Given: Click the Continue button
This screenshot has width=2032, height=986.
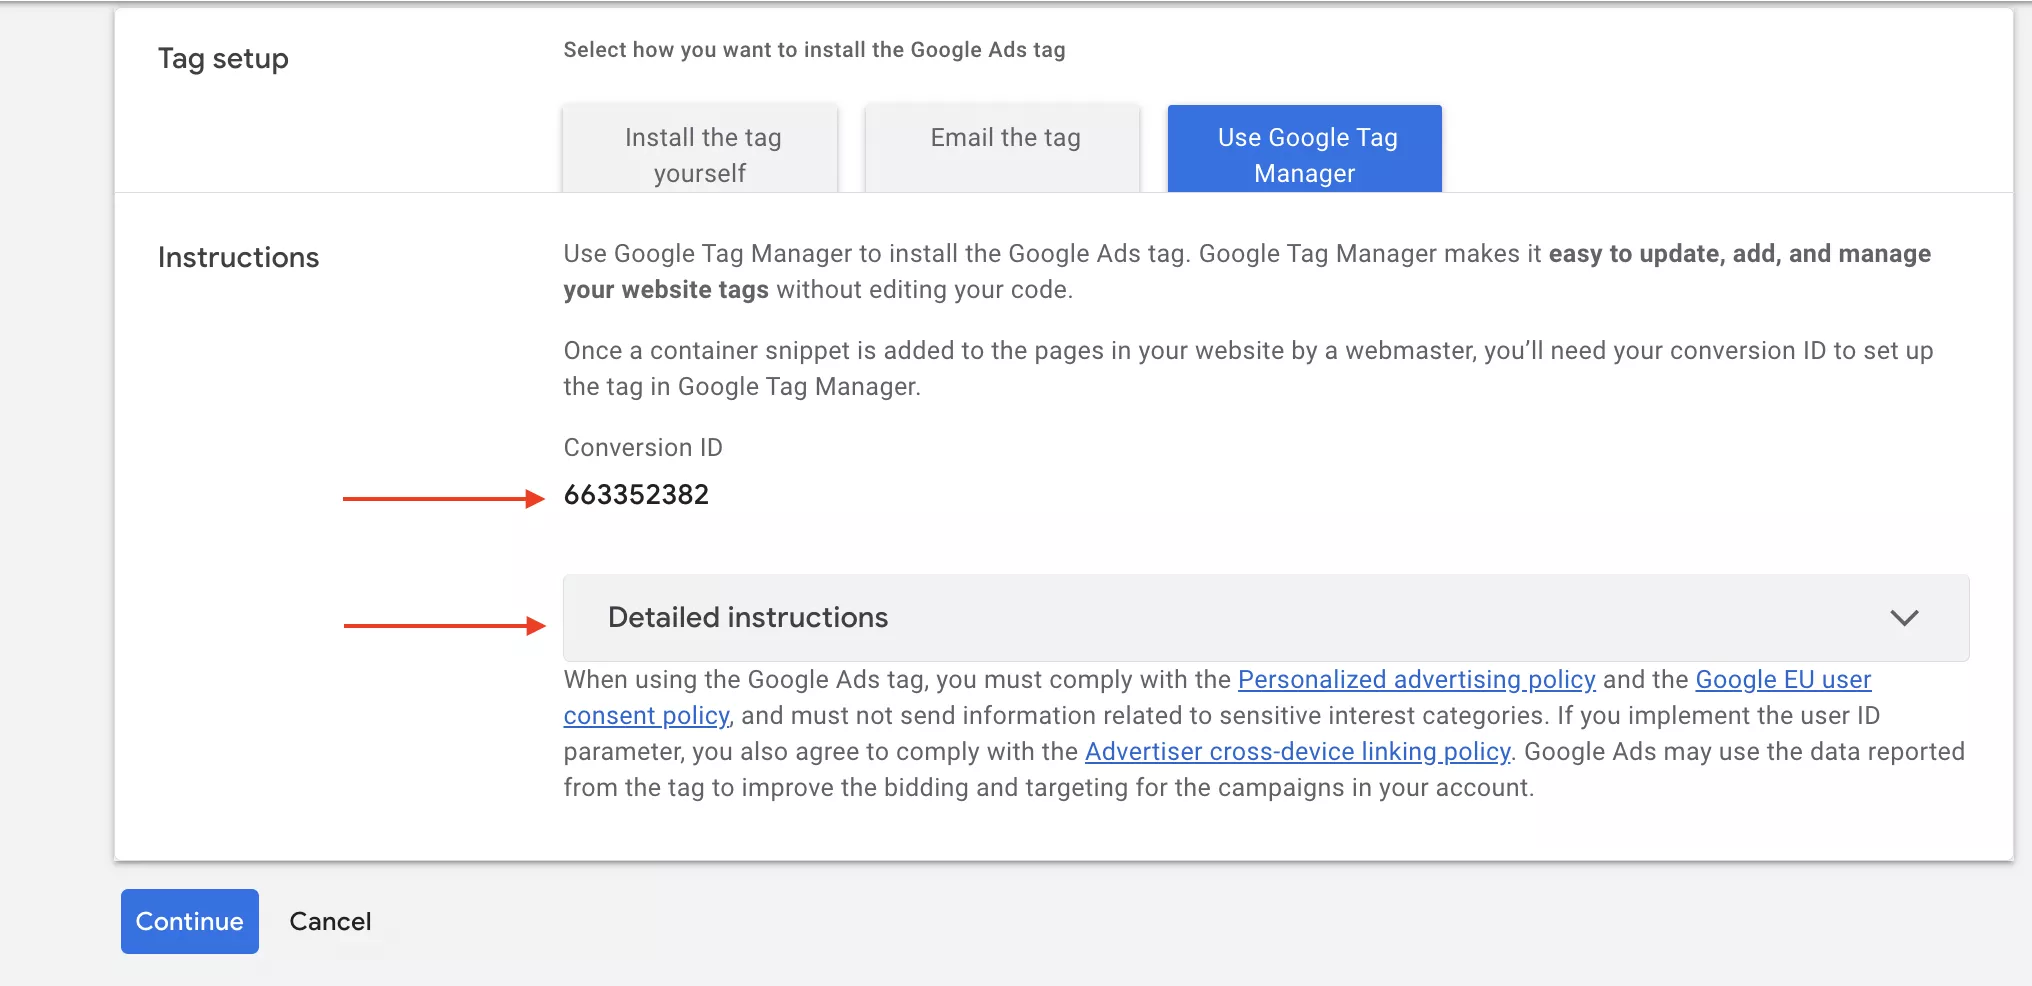Looking at the screenshot, I should point(190,921).
